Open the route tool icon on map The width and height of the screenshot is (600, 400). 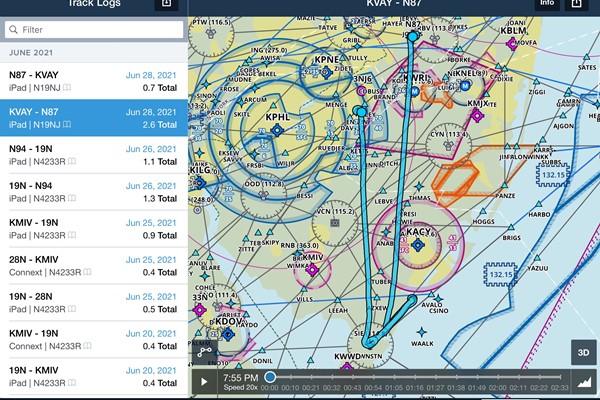coord(206,351)
